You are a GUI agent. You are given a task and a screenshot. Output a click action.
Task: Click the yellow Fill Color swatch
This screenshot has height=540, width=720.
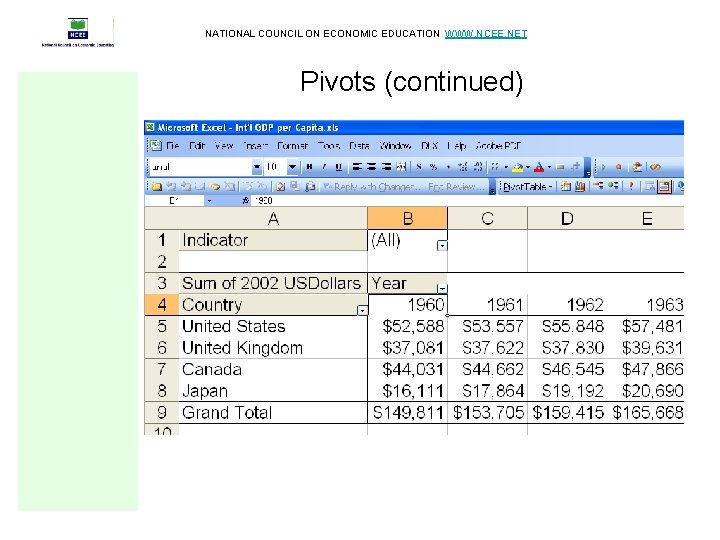point(518,167)
